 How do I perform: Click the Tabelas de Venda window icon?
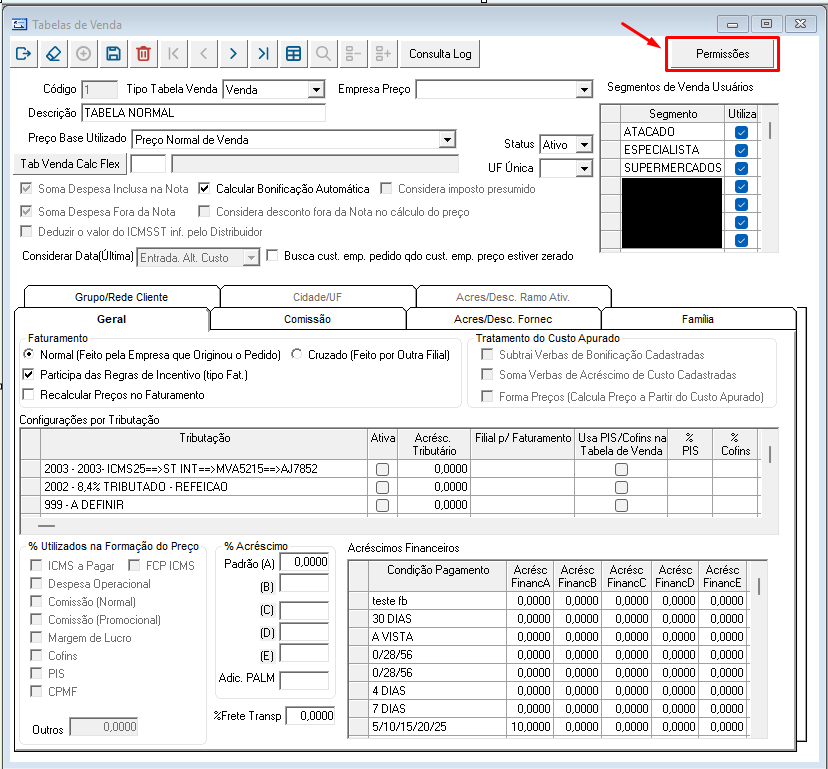(20, 24)
